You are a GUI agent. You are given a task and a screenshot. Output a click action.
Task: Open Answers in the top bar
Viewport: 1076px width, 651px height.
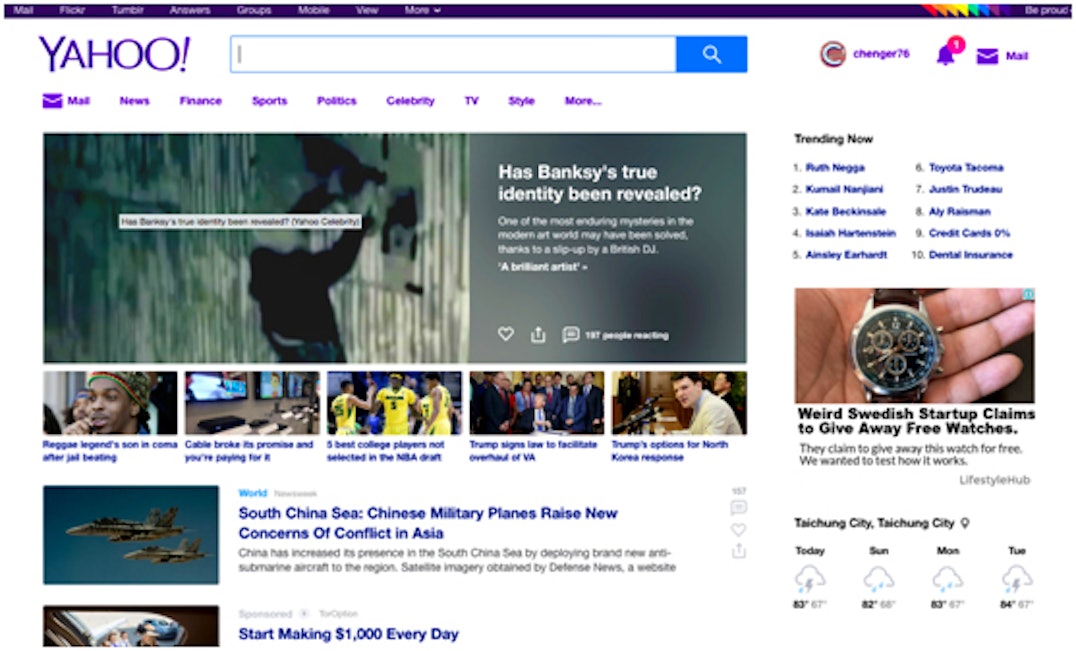coord(190,10)
